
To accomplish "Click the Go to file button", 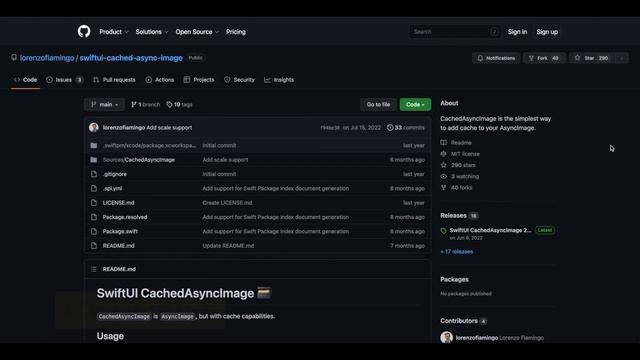I will [378, 104].
